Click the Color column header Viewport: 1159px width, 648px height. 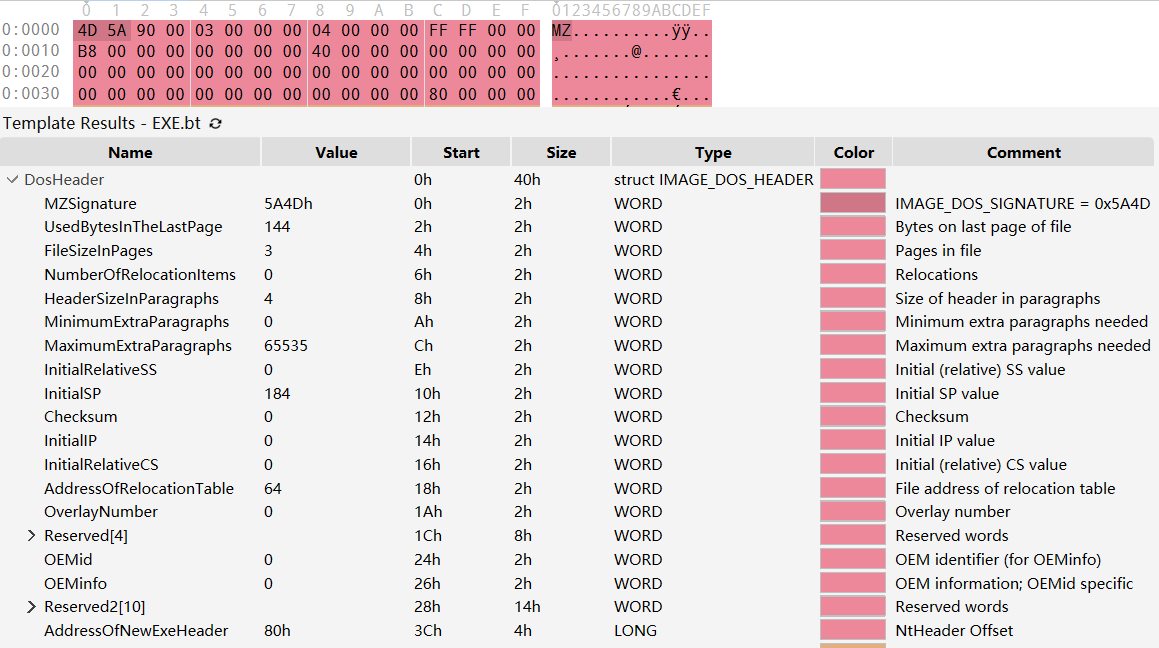[x=853, y=153]
